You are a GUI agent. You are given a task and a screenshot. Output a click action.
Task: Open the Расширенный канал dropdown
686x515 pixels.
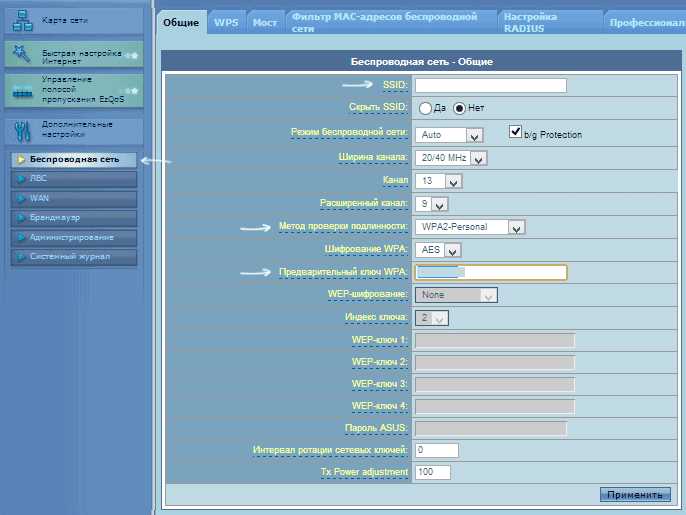pos(432,204)
